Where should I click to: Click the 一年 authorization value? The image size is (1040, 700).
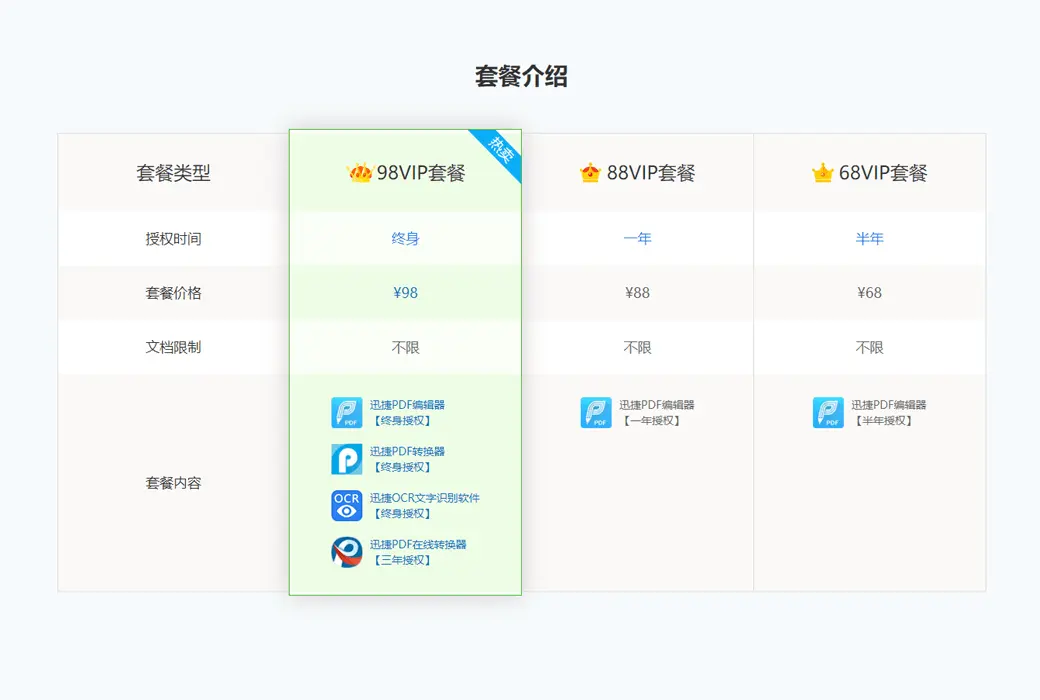point(637,239)
